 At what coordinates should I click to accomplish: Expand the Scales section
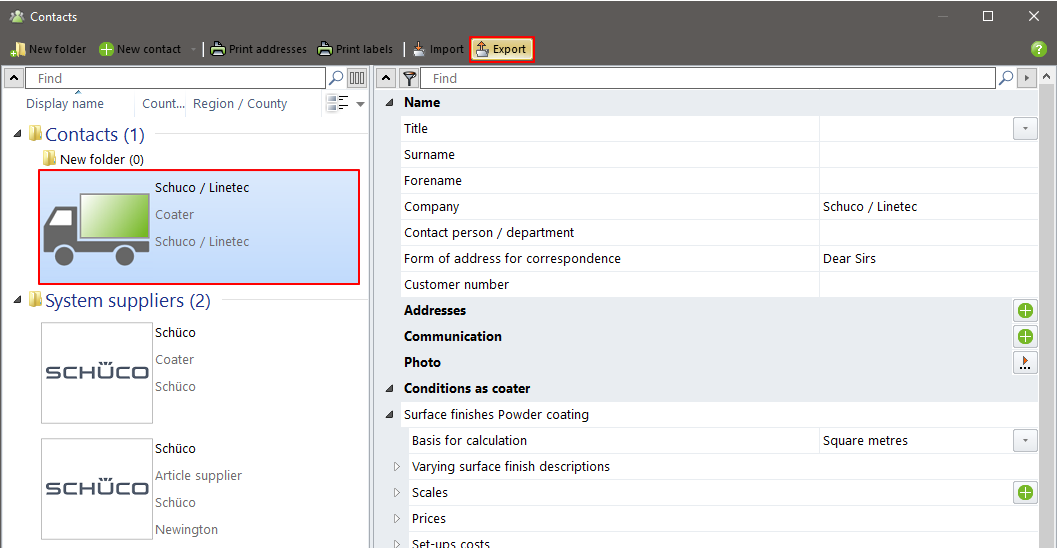click(x=397, y=493)
